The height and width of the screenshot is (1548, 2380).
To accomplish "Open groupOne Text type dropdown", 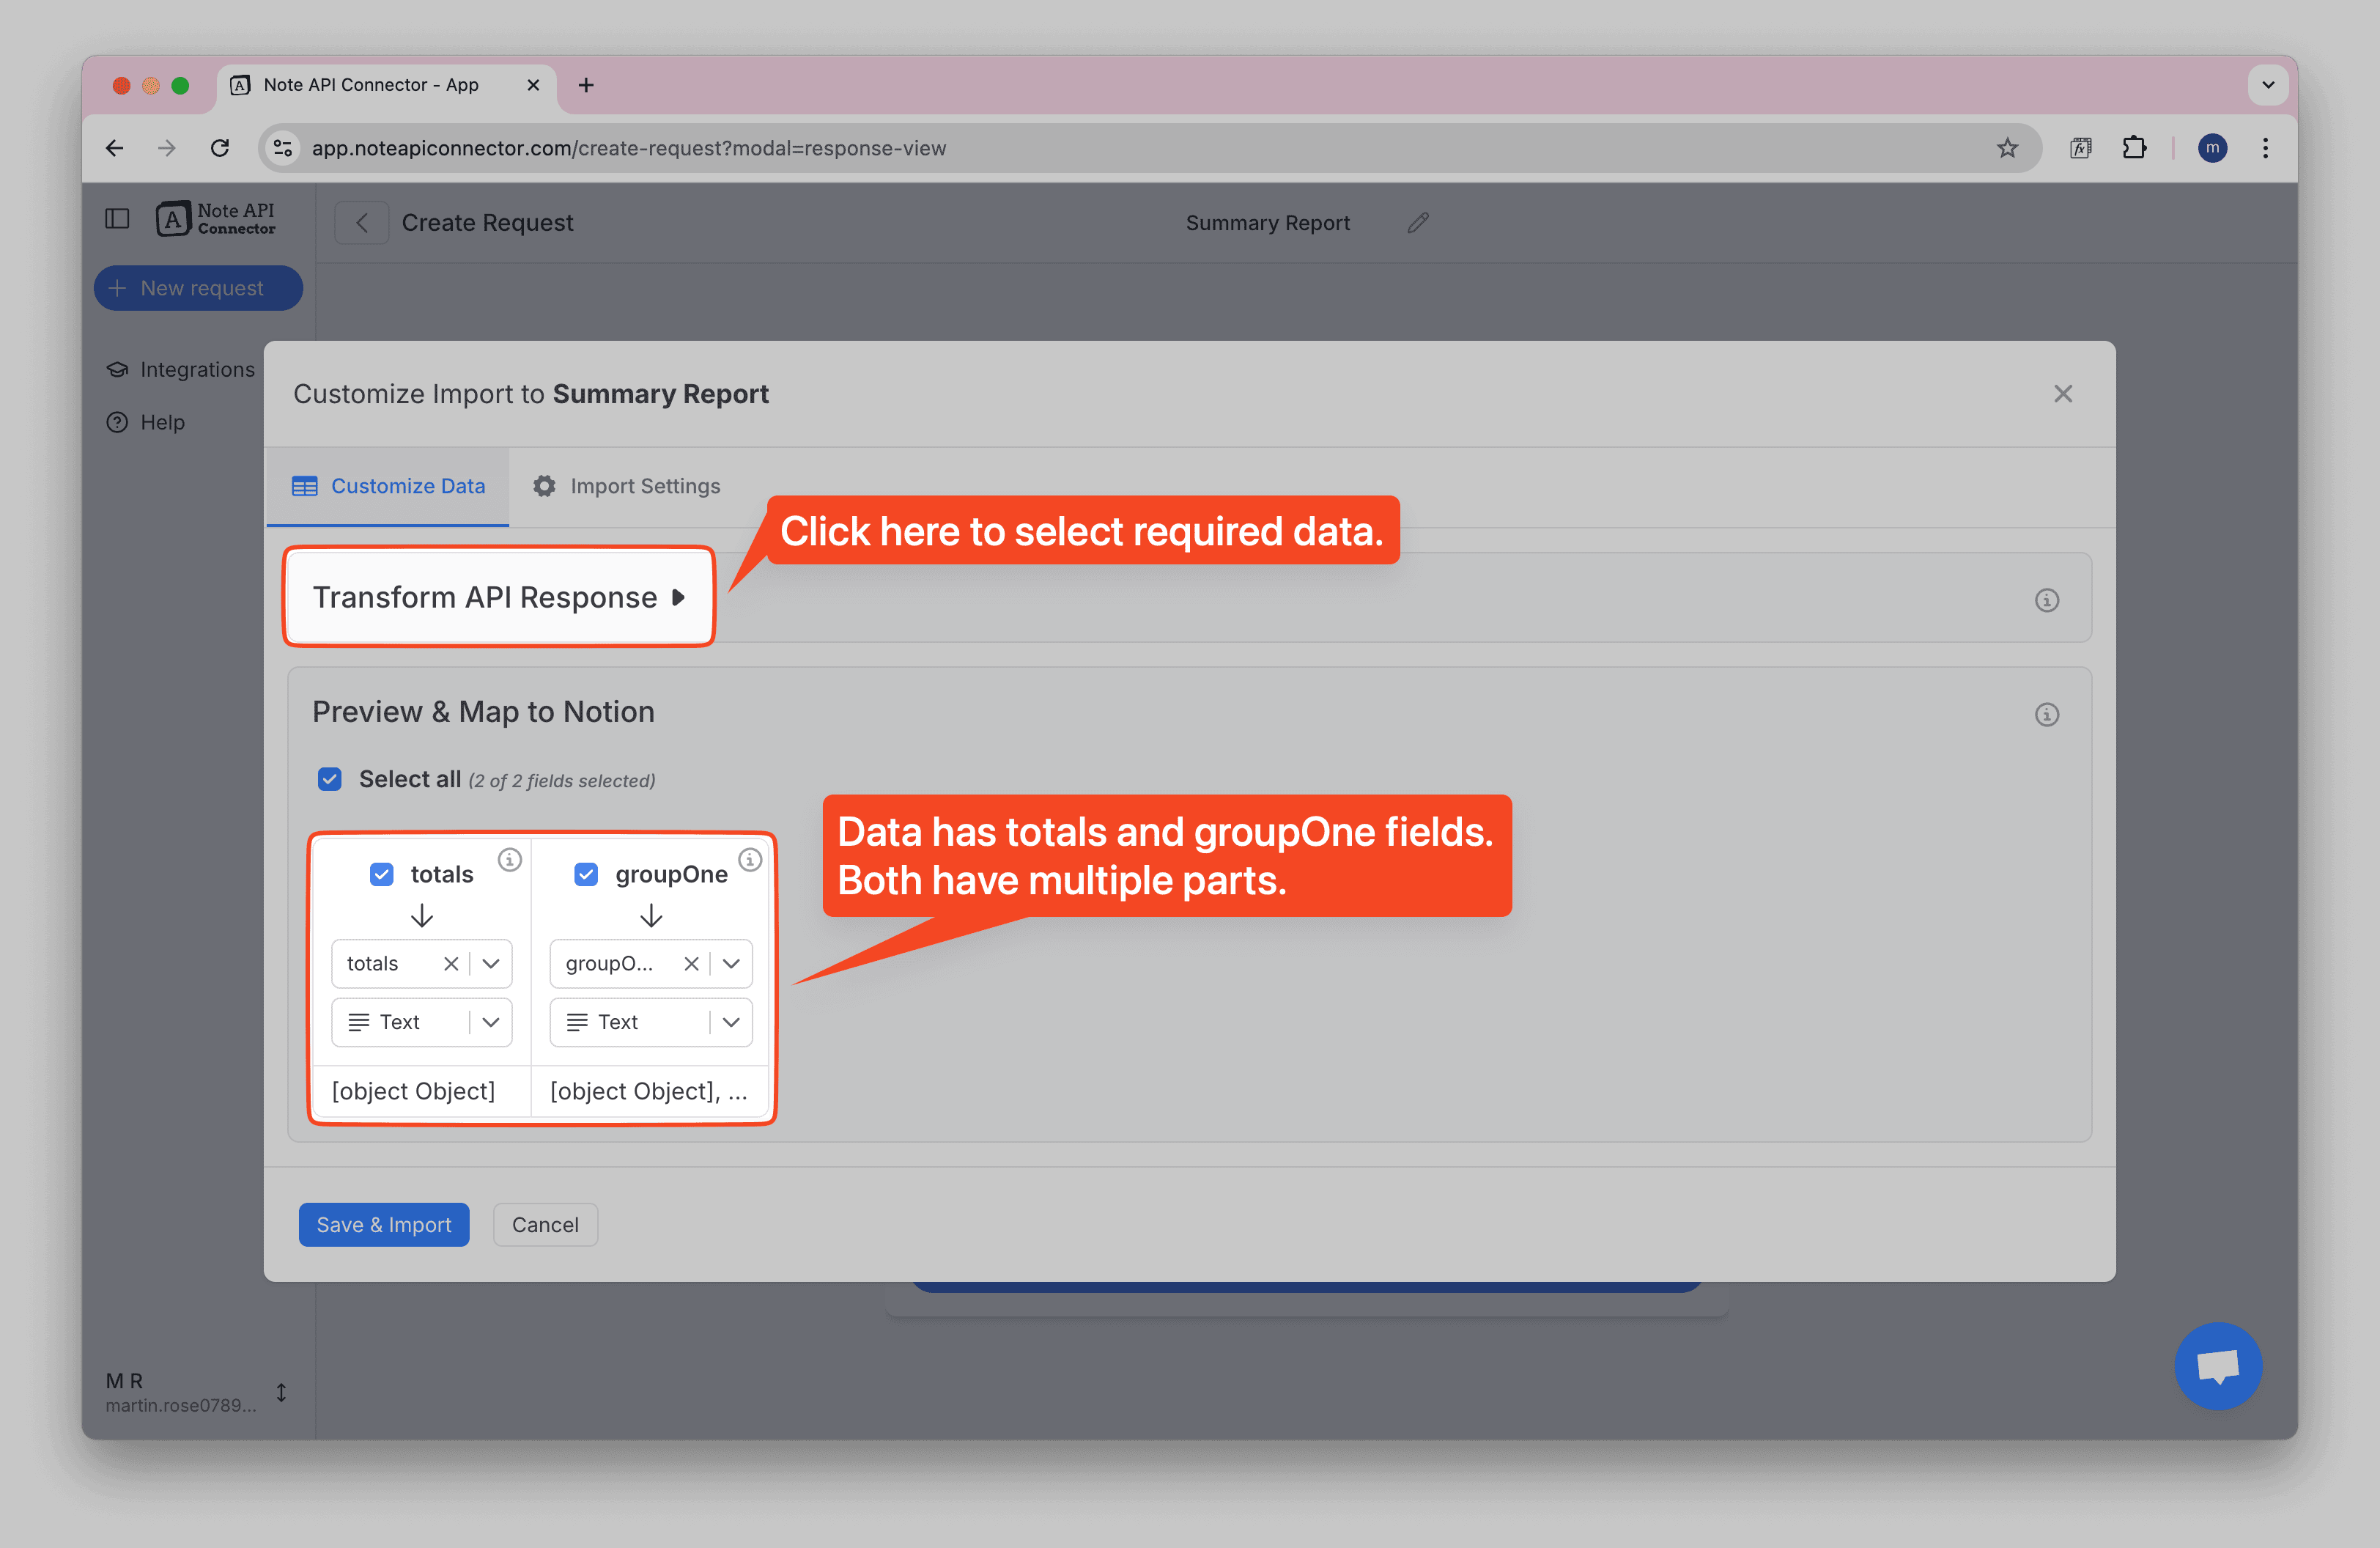I will tap(731, 1022).
